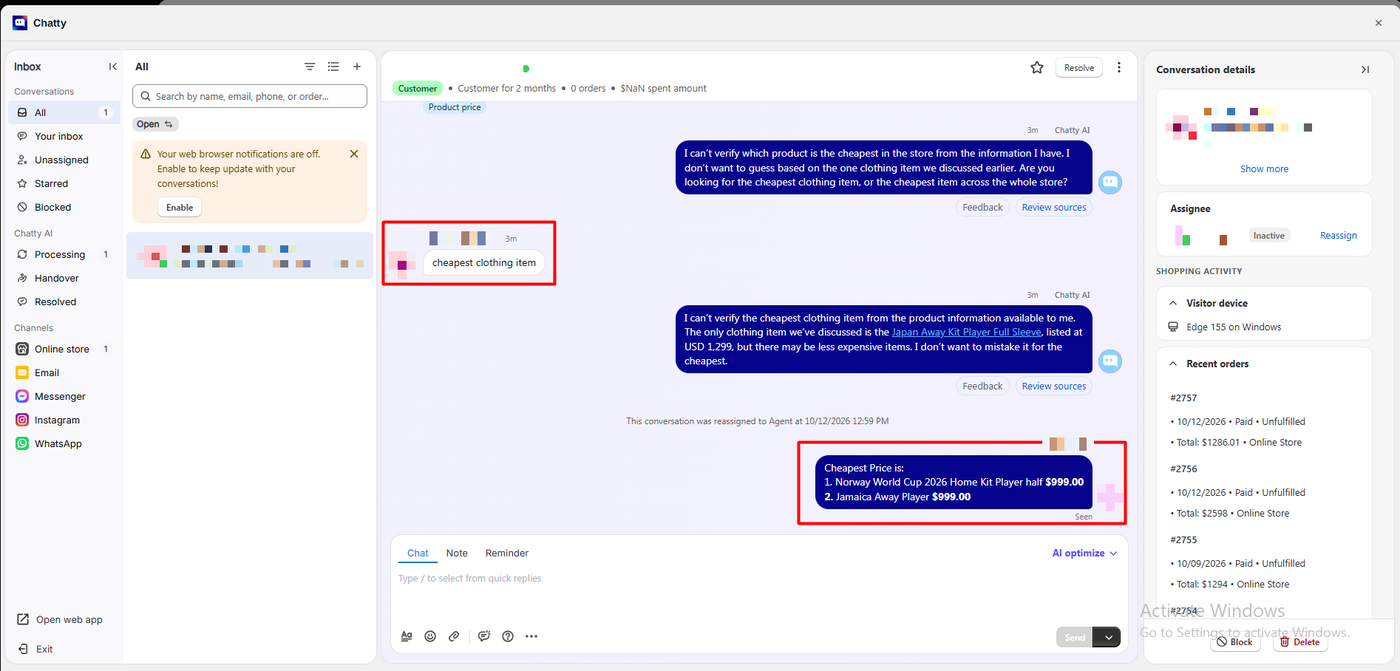
Task: View Blocked conversations
Action: (x=64, y=207)
